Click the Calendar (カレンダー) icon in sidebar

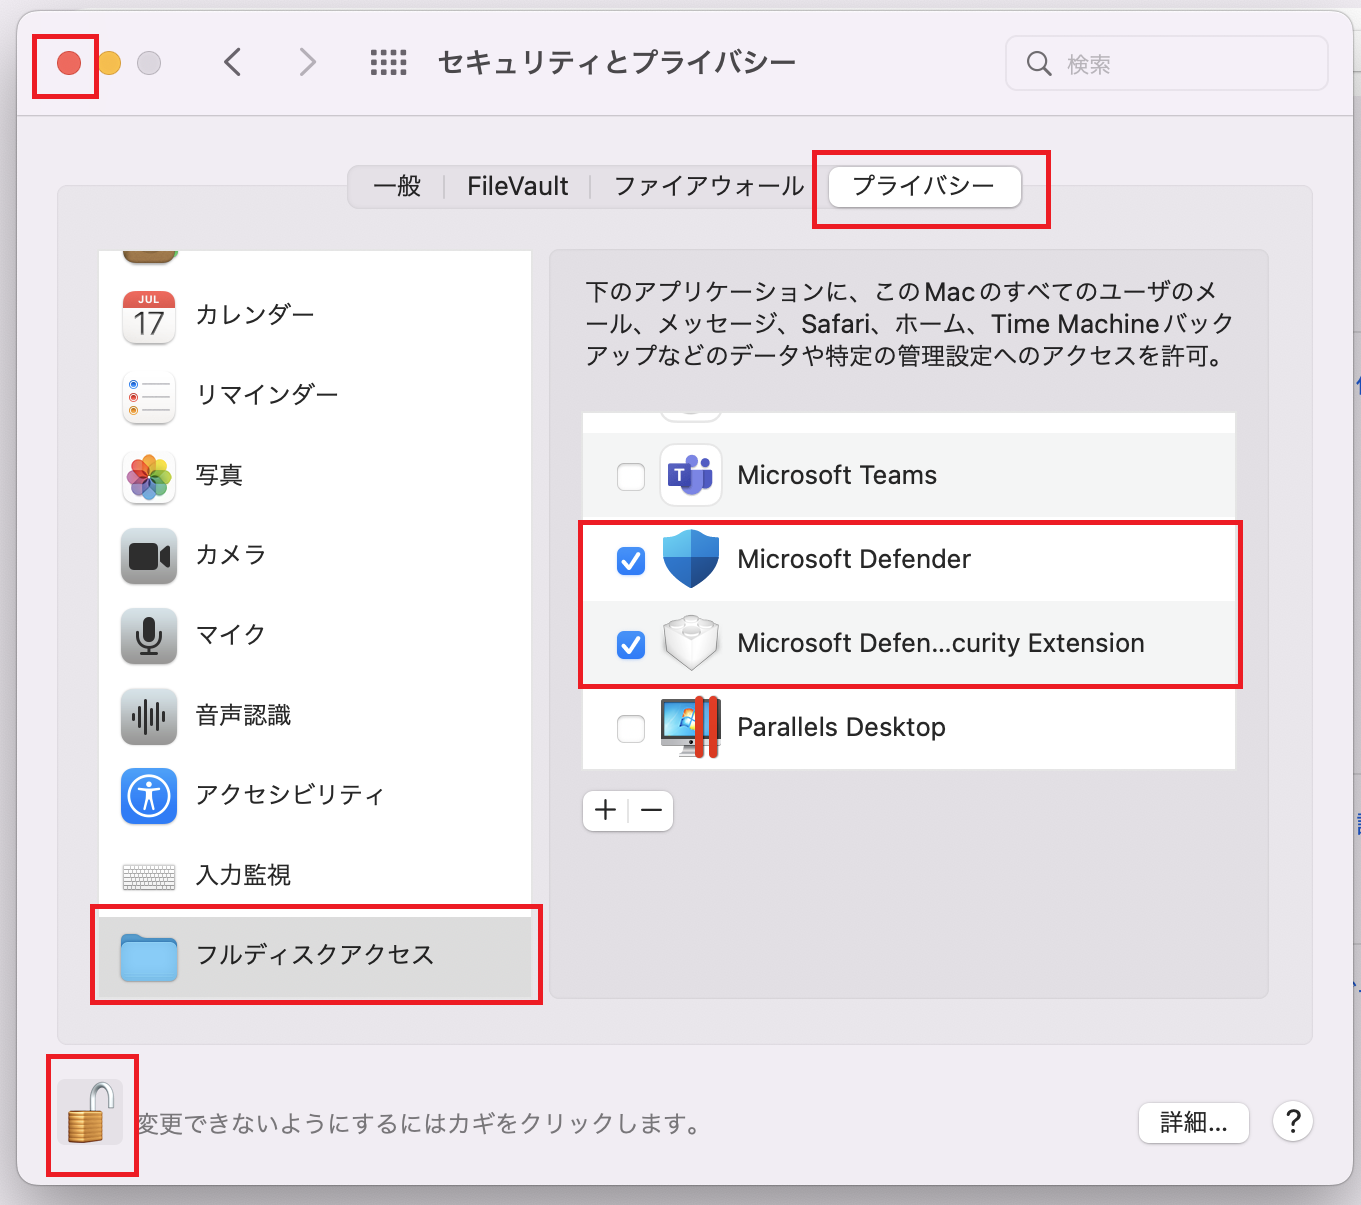coord(149,317)
